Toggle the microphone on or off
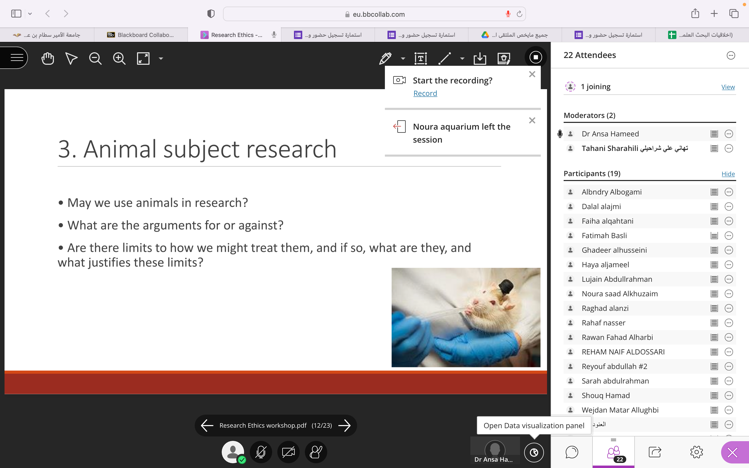 pyautogui.click(x=261, y=452)
